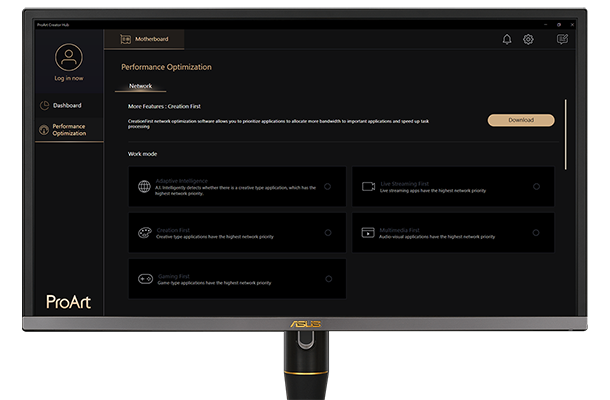Screen dimensions: 610x400
Task: Click the feedback note icon
Action: pos(562,39)
